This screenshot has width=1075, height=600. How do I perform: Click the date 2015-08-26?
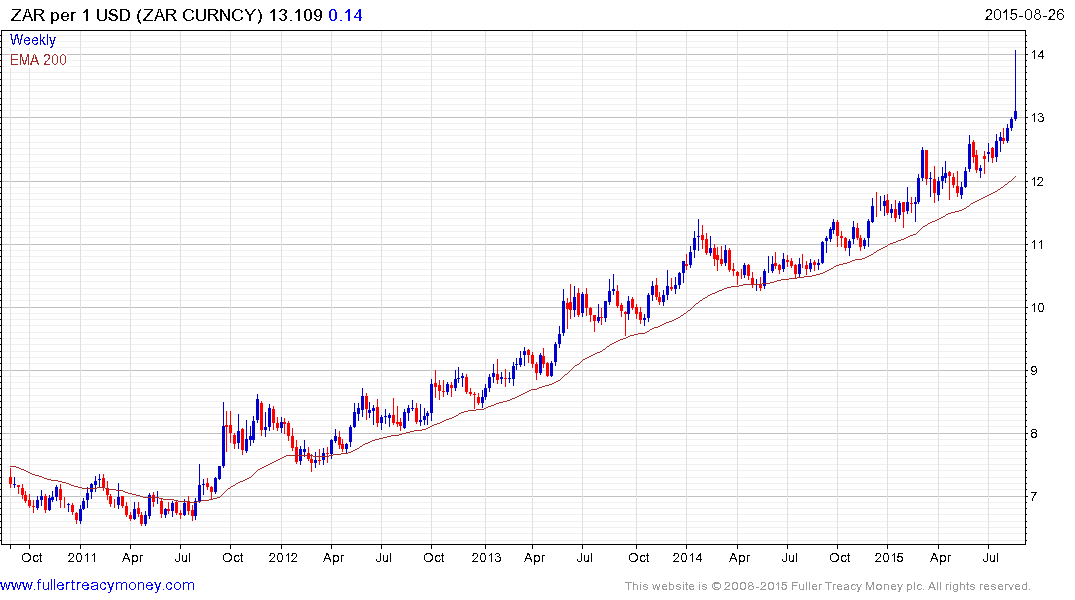tap(1024, 14)
